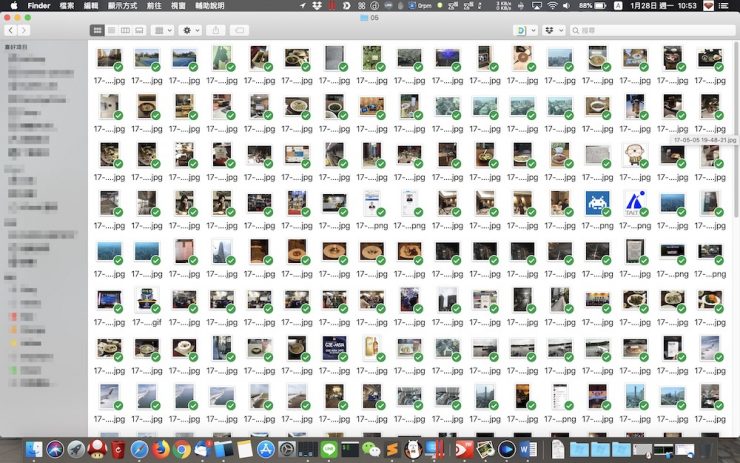Open the 檔案 menu
The width and height of the screenshot is (740, 463).
(x=67, y=6)
